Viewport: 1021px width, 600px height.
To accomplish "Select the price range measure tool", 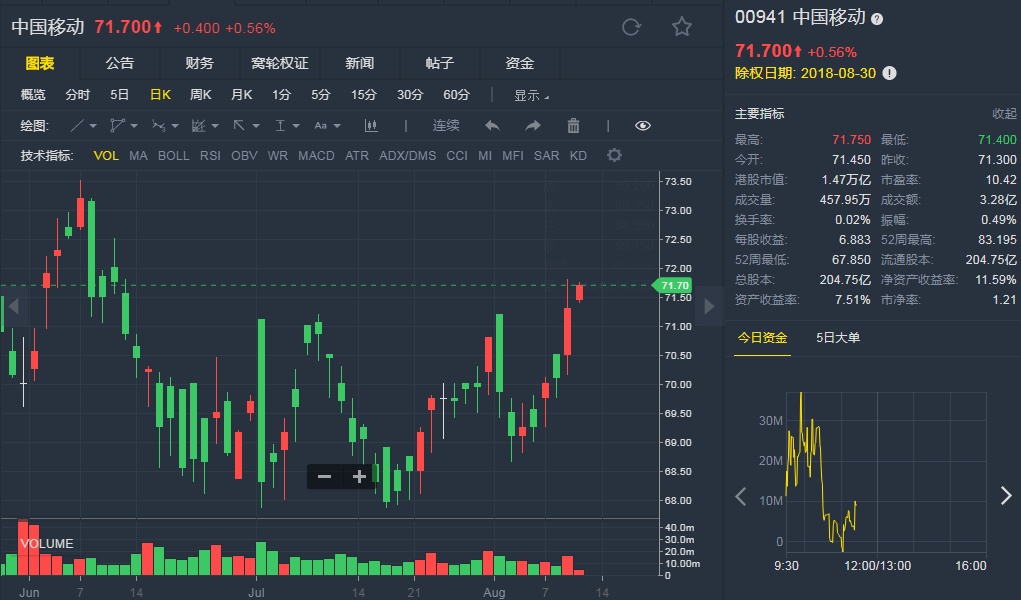I will pyautogui.click(x=280, y=125).
